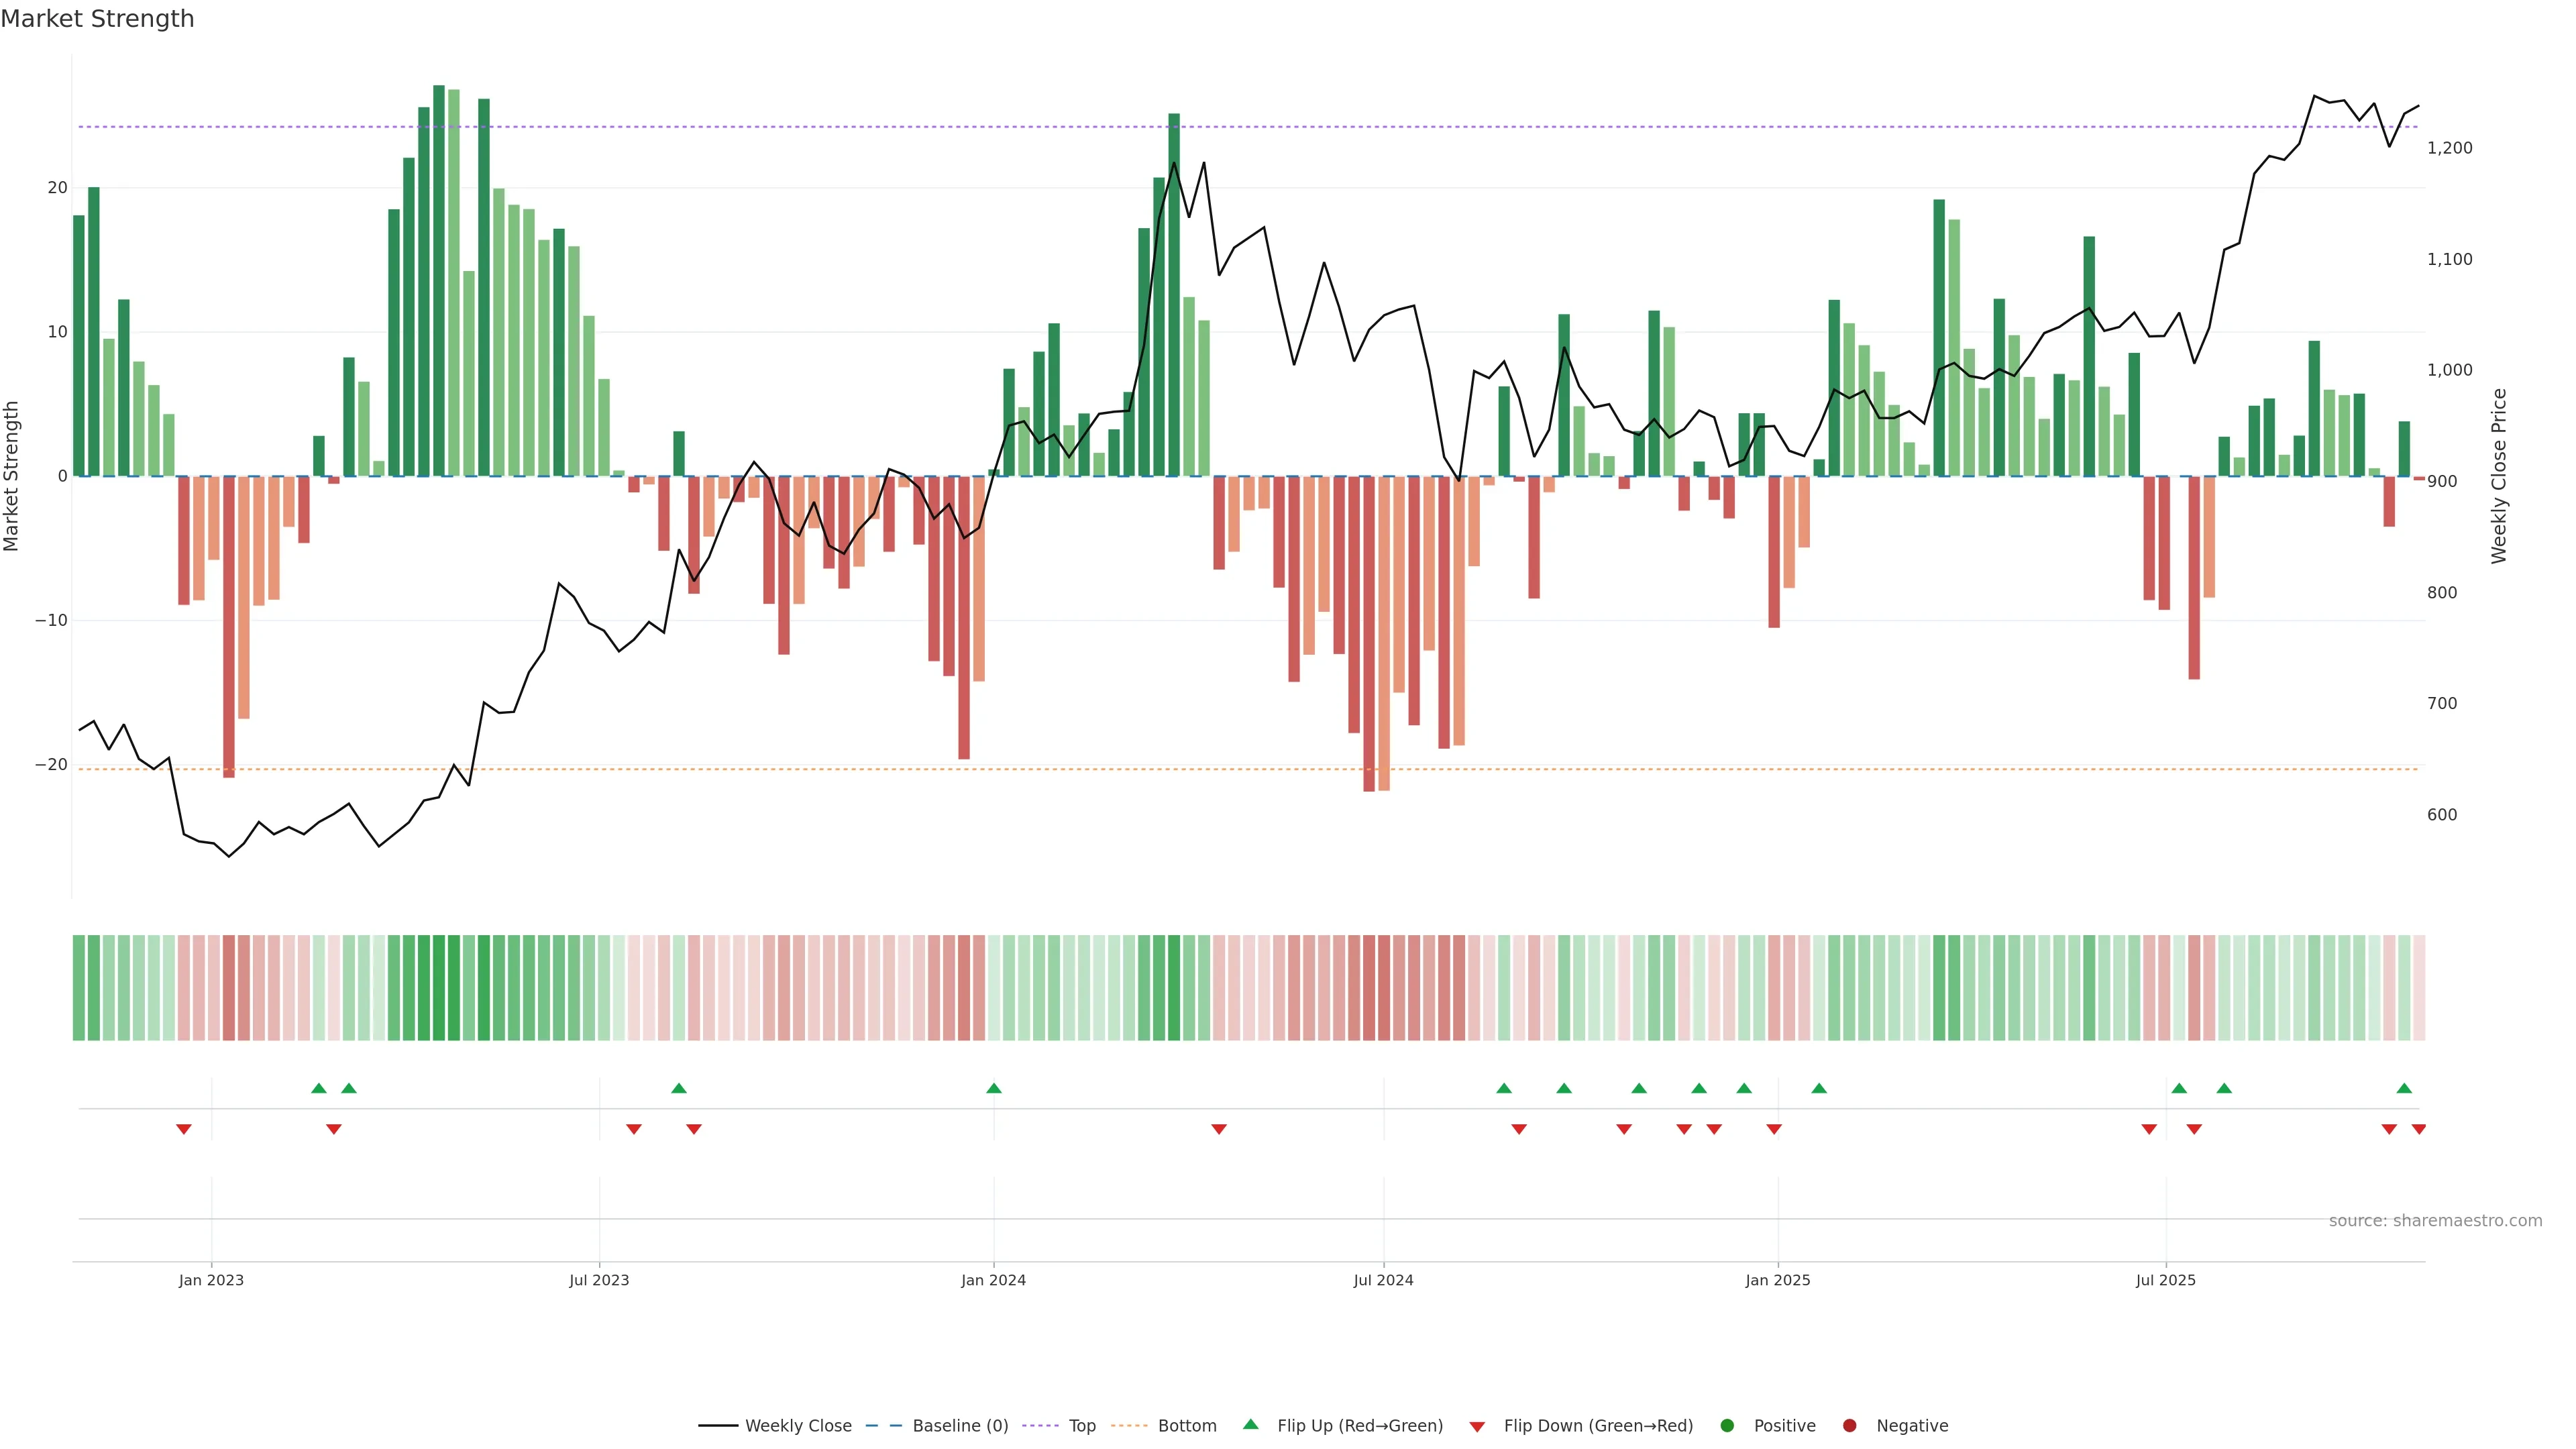Click the Market Strength chart title
Viewport: 2576px width, 1449px height.
tap(97, 19)
